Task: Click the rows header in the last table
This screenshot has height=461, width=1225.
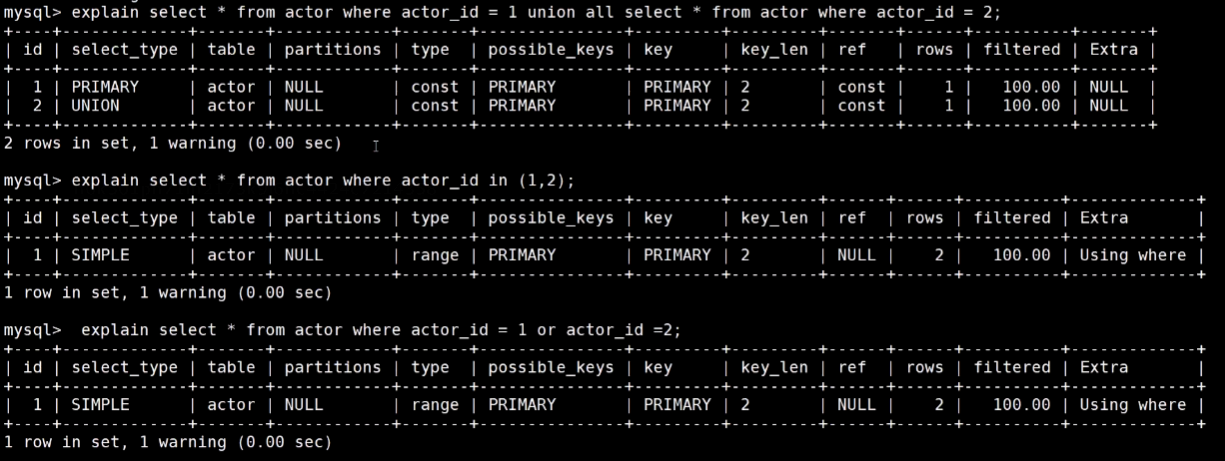Action: (x=924, y=367)
